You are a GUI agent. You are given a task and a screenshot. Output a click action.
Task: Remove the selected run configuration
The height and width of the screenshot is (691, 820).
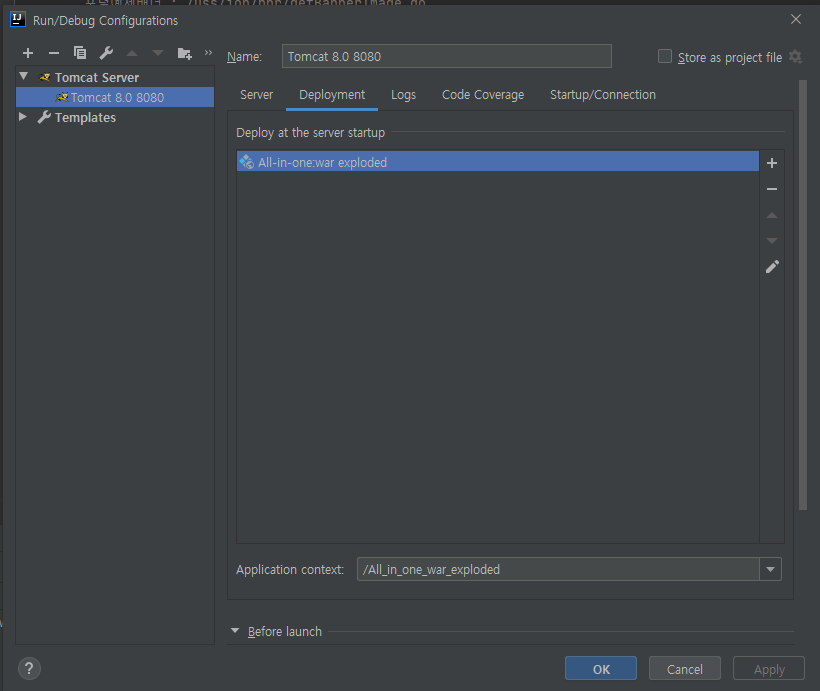click(54, 53)
